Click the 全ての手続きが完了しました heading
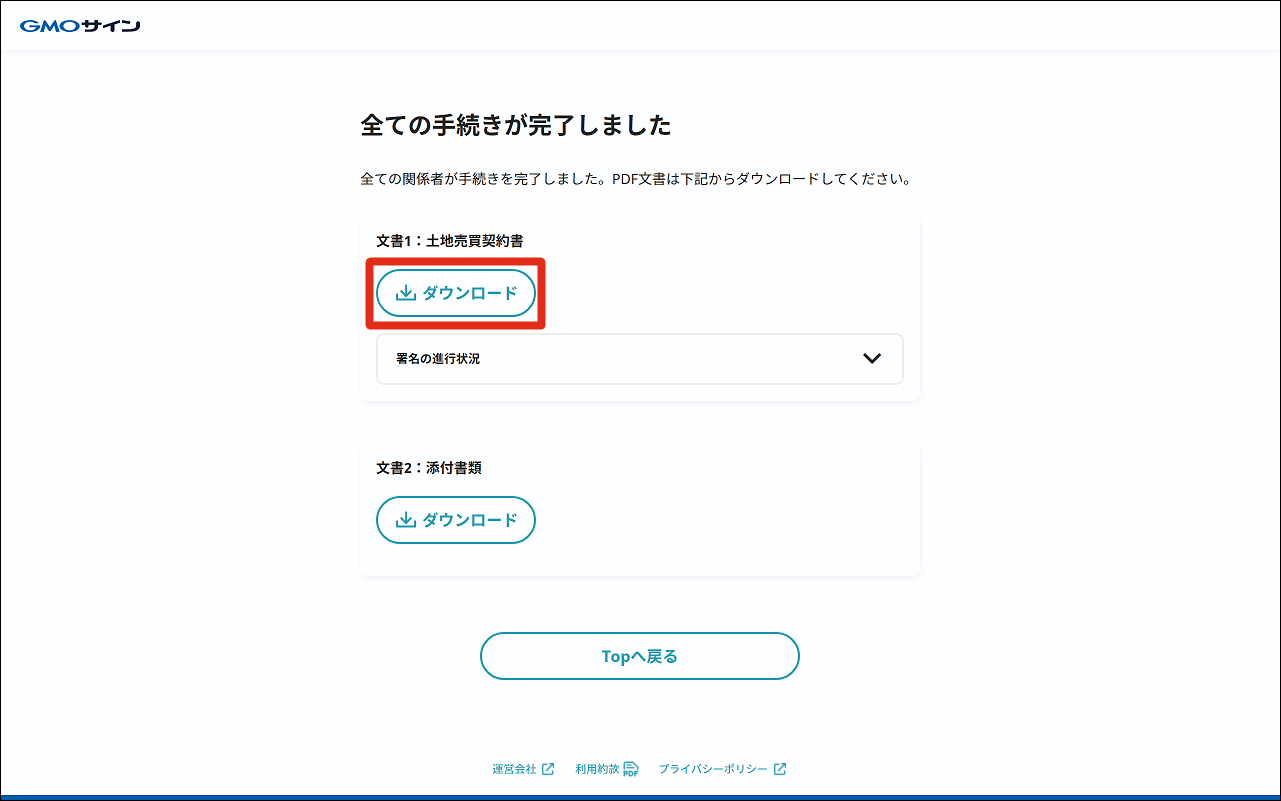The width and height of the screenshot is (1281, 801). 515,126
